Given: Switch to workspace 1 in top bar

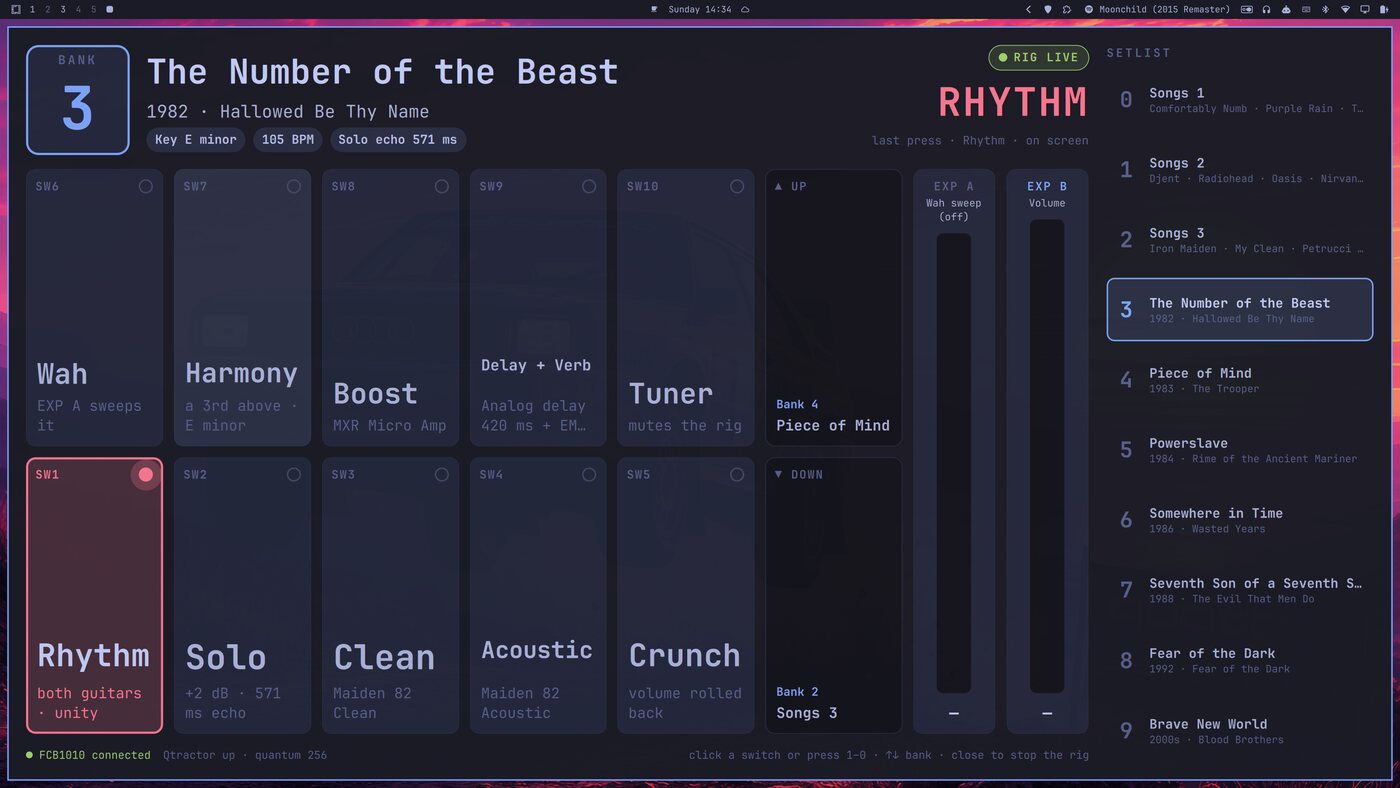Looking at the screenshot, I should [32, 9].
